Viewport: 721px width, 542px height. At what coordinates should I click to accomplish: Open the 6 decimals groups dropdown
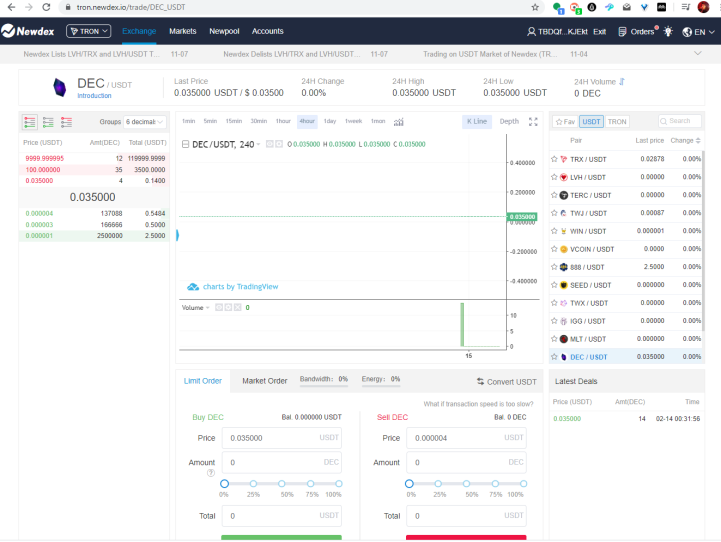point(145,122)
